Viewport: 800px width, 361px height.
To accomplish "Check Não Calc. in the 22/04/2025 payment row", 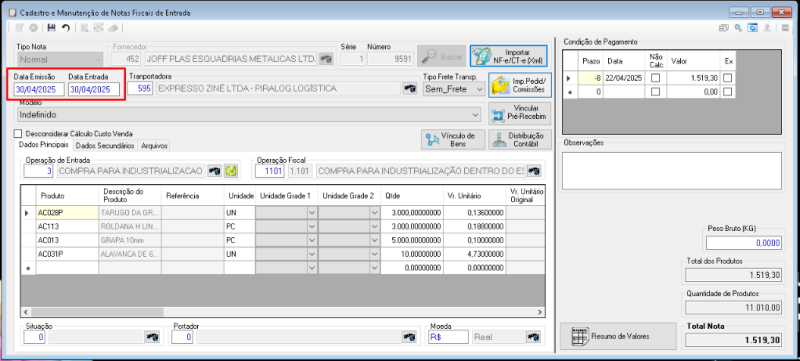I will (655, 78).
